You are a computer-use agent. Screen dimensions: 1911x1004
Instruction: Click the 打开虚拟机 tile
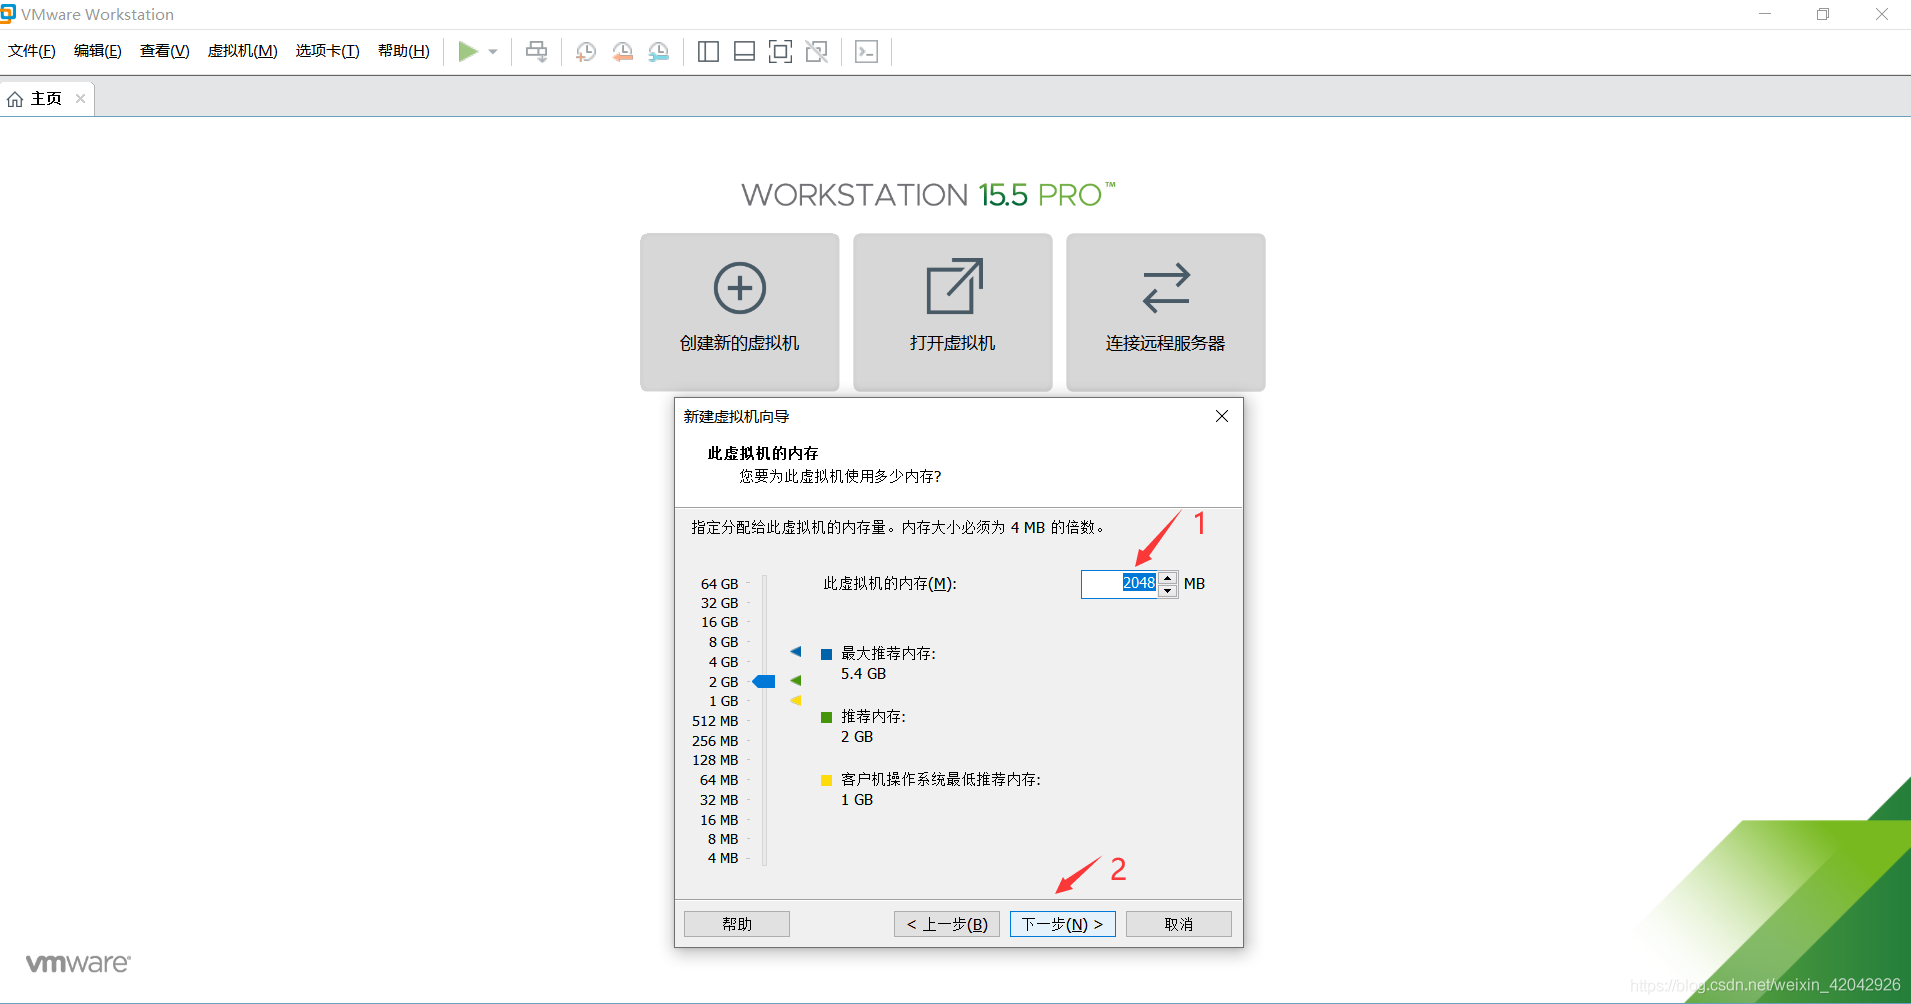coord(953,311)
